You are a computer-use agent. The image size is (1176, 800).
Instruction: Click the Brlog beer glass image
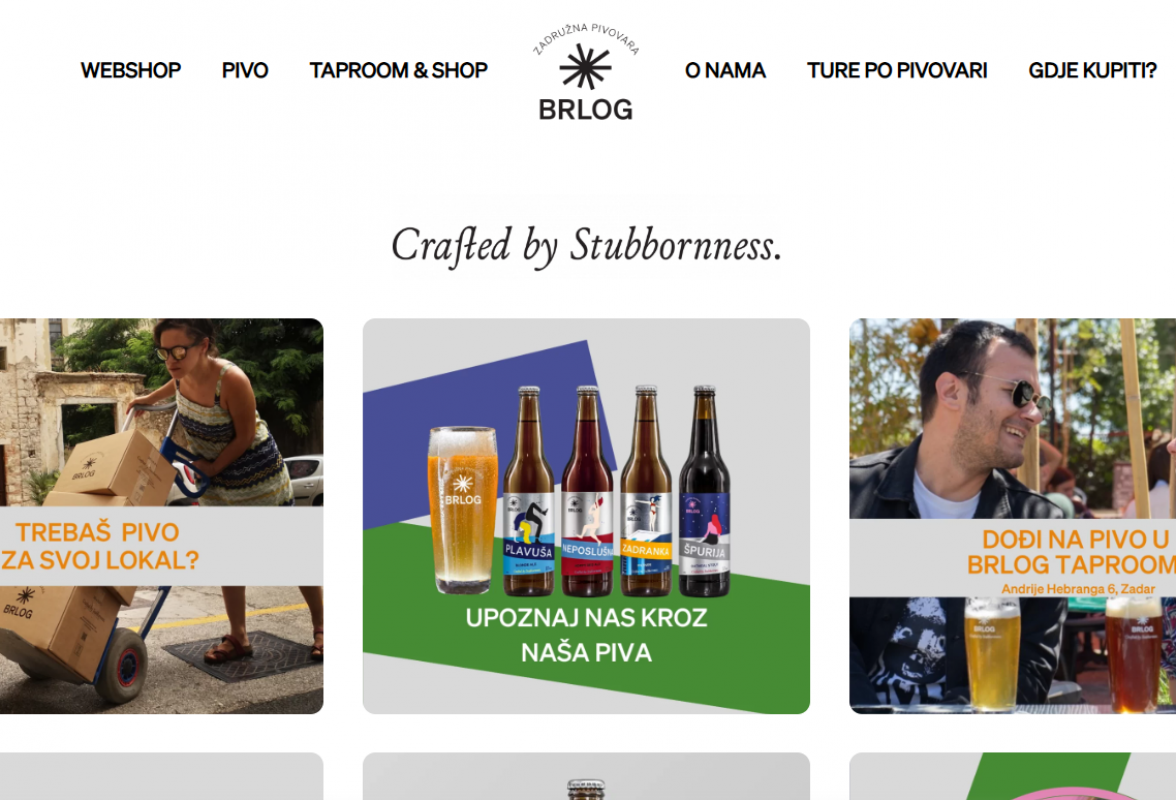coord(462,510)
